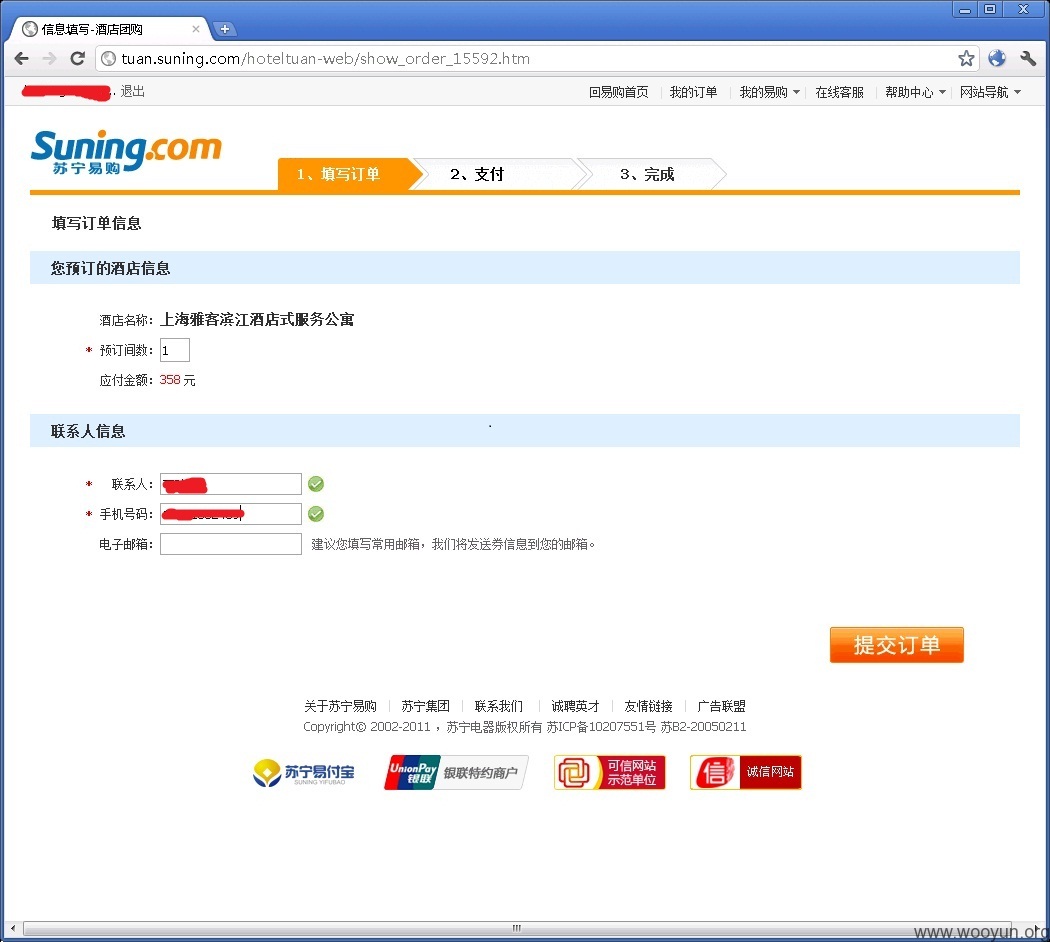Click the 可信网站示范单位 badge
Viewport: 1050px width, 942px height.
(x=609, y=773)
